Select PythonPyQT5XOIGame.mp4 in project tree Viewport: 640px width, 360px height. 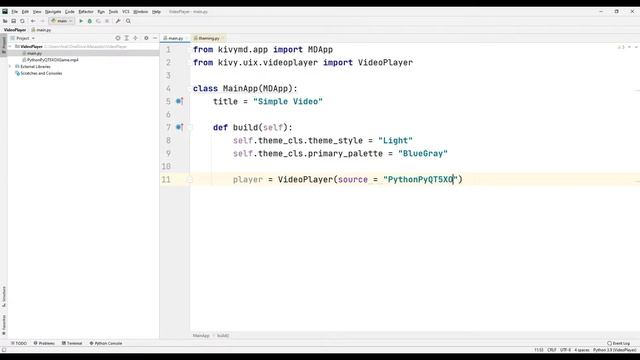click(x=50, y=60)
